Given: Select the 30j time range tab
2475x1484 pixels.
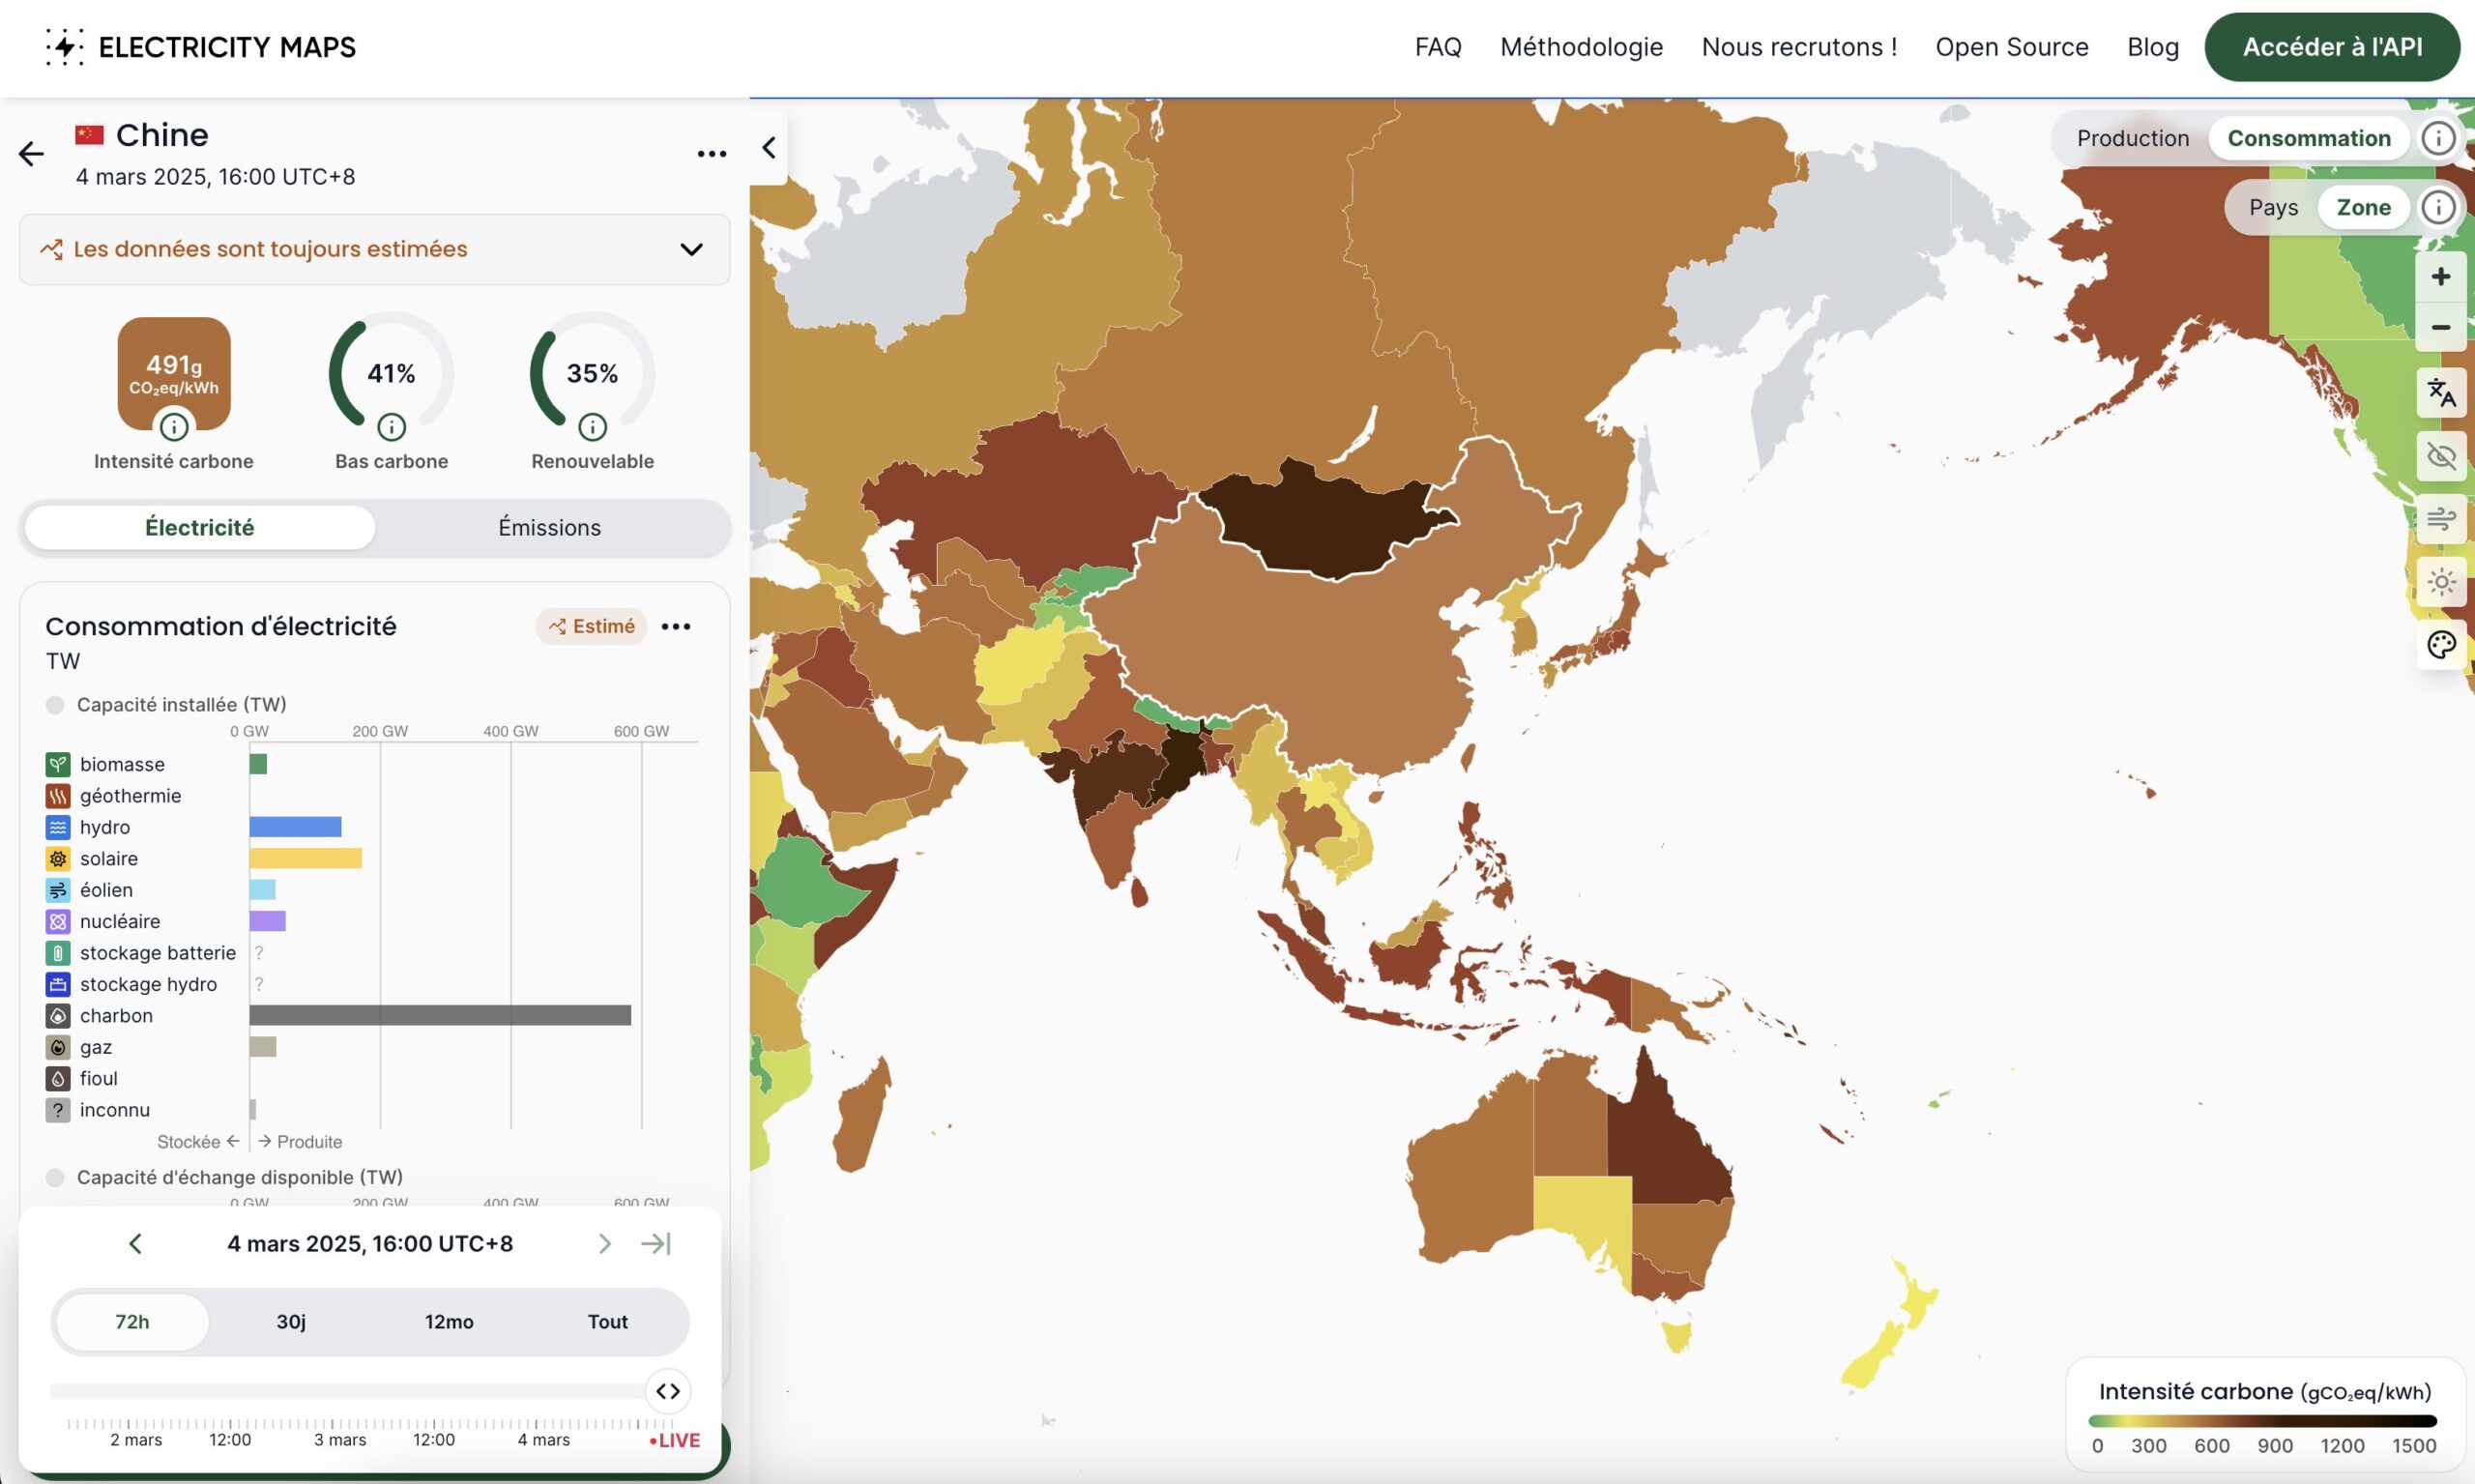Looking at the screenshot, I should tap(291, 1322).
